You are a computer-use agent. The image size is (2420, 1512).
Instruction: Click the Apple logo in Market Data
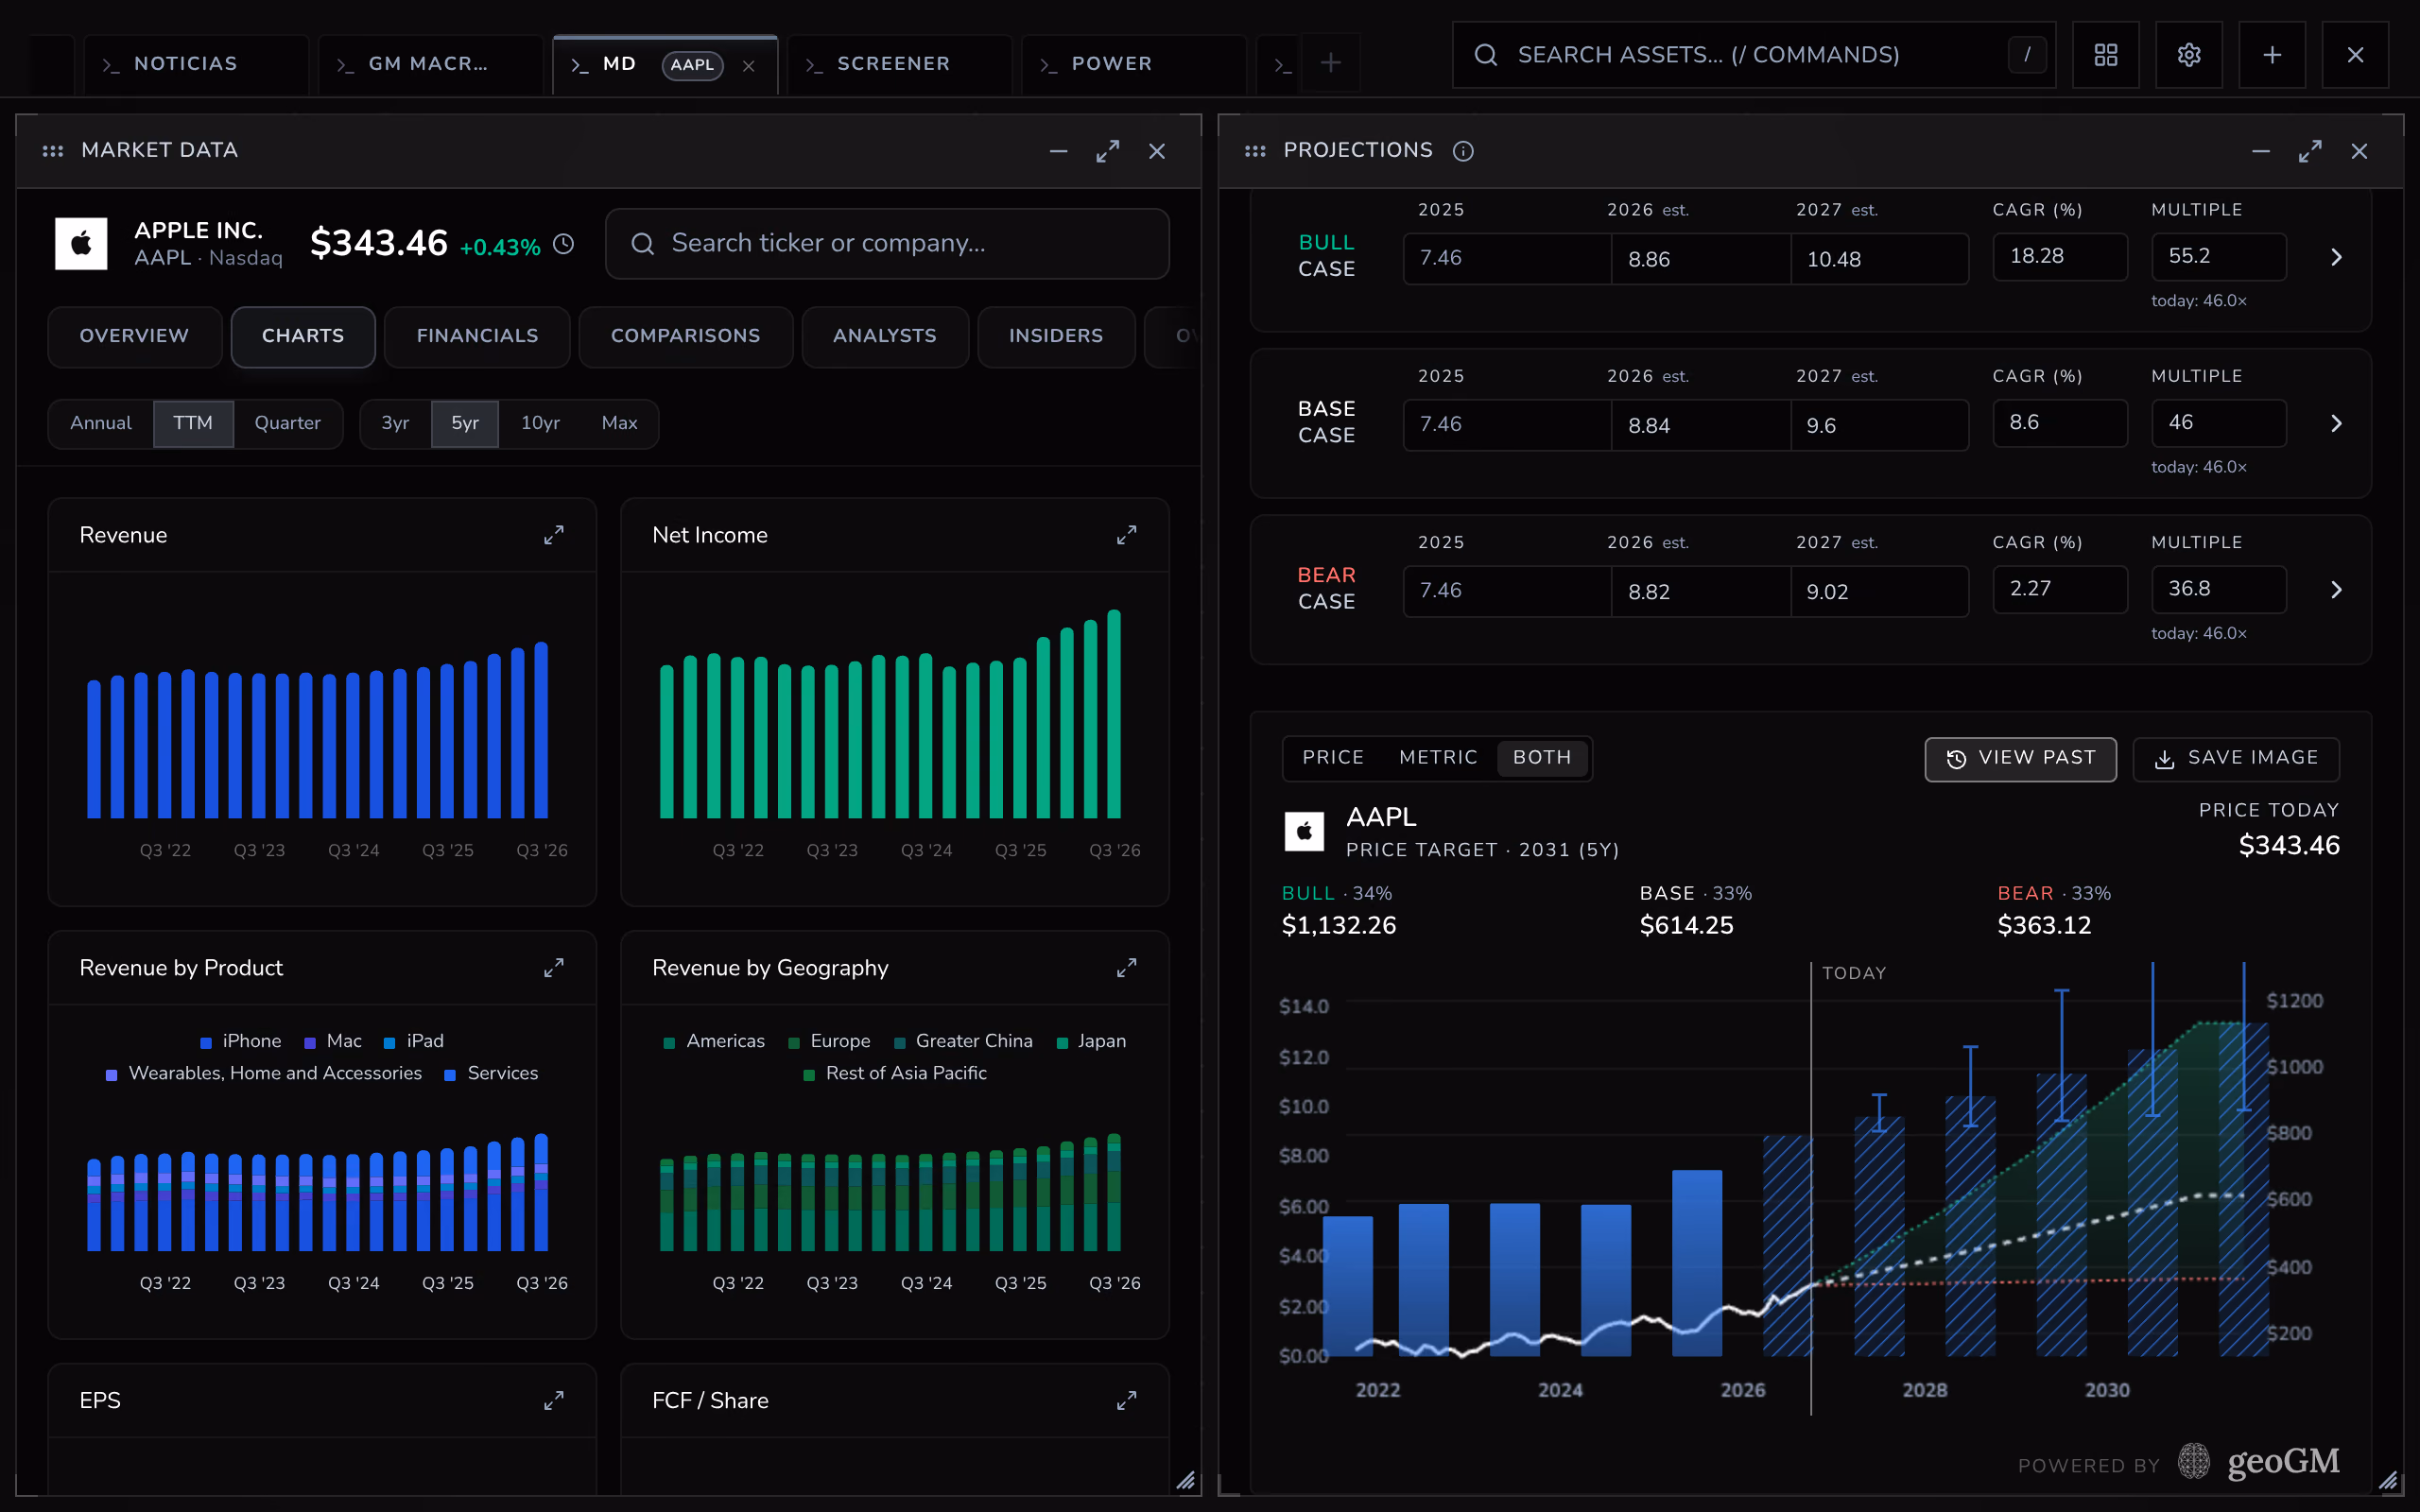81,244
